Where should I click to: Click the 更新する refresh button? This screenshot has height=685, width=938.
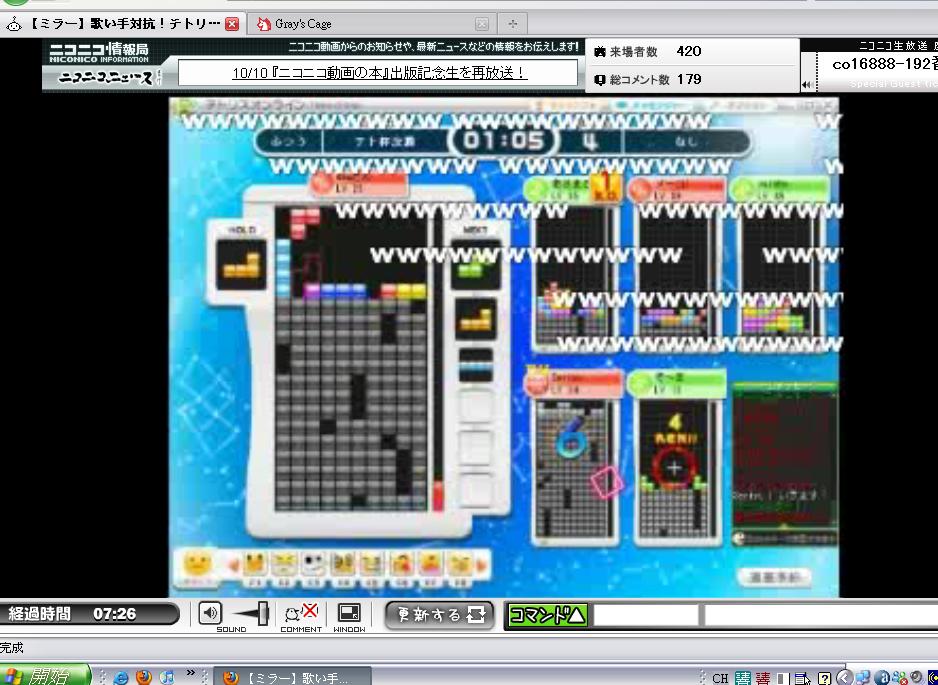439,614
